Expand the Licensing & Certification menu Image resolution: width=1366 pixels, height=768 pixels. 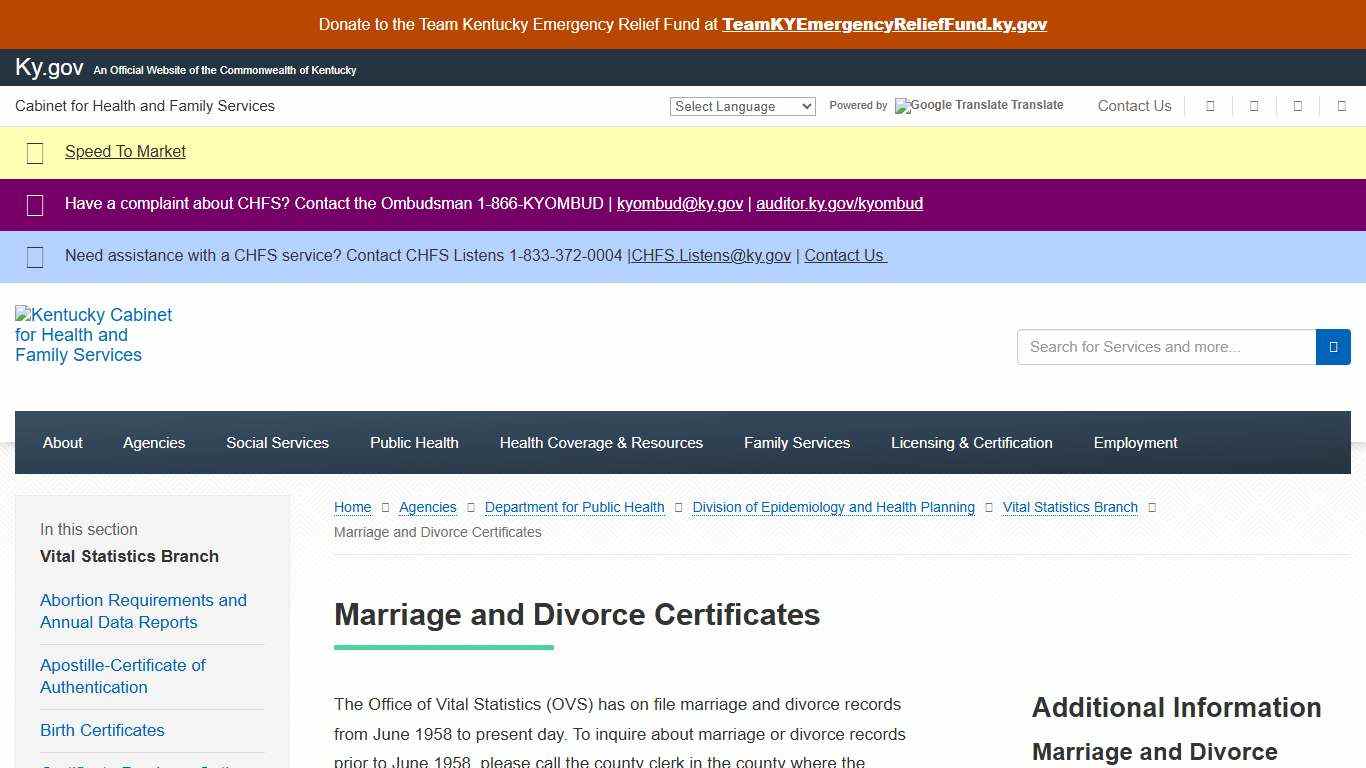click(x=971, y=442)
